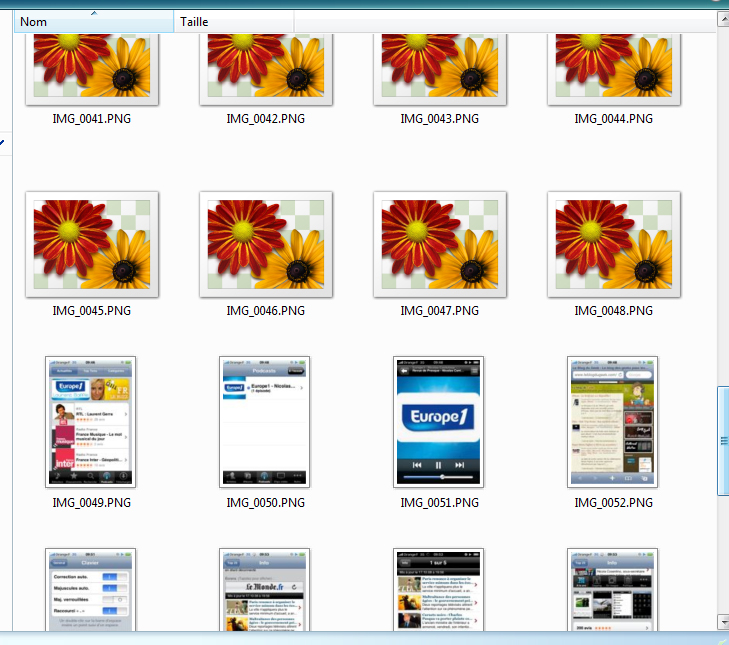The width and height of the screenshot is (729, 645).
Task: Select the flower thumbnail of IMG_0045.PNG
Action: 91,244
